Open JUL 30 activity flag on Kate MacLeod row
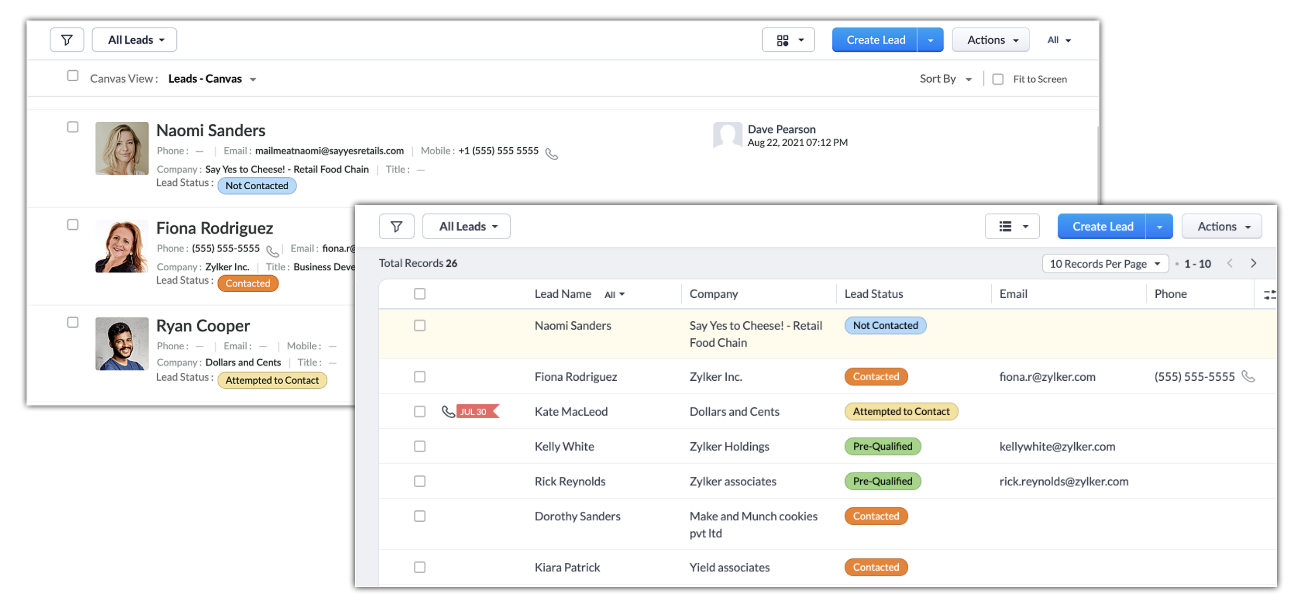Viewport: 1290px width, 616px height. pyautogui.click(x=477, y=412)
